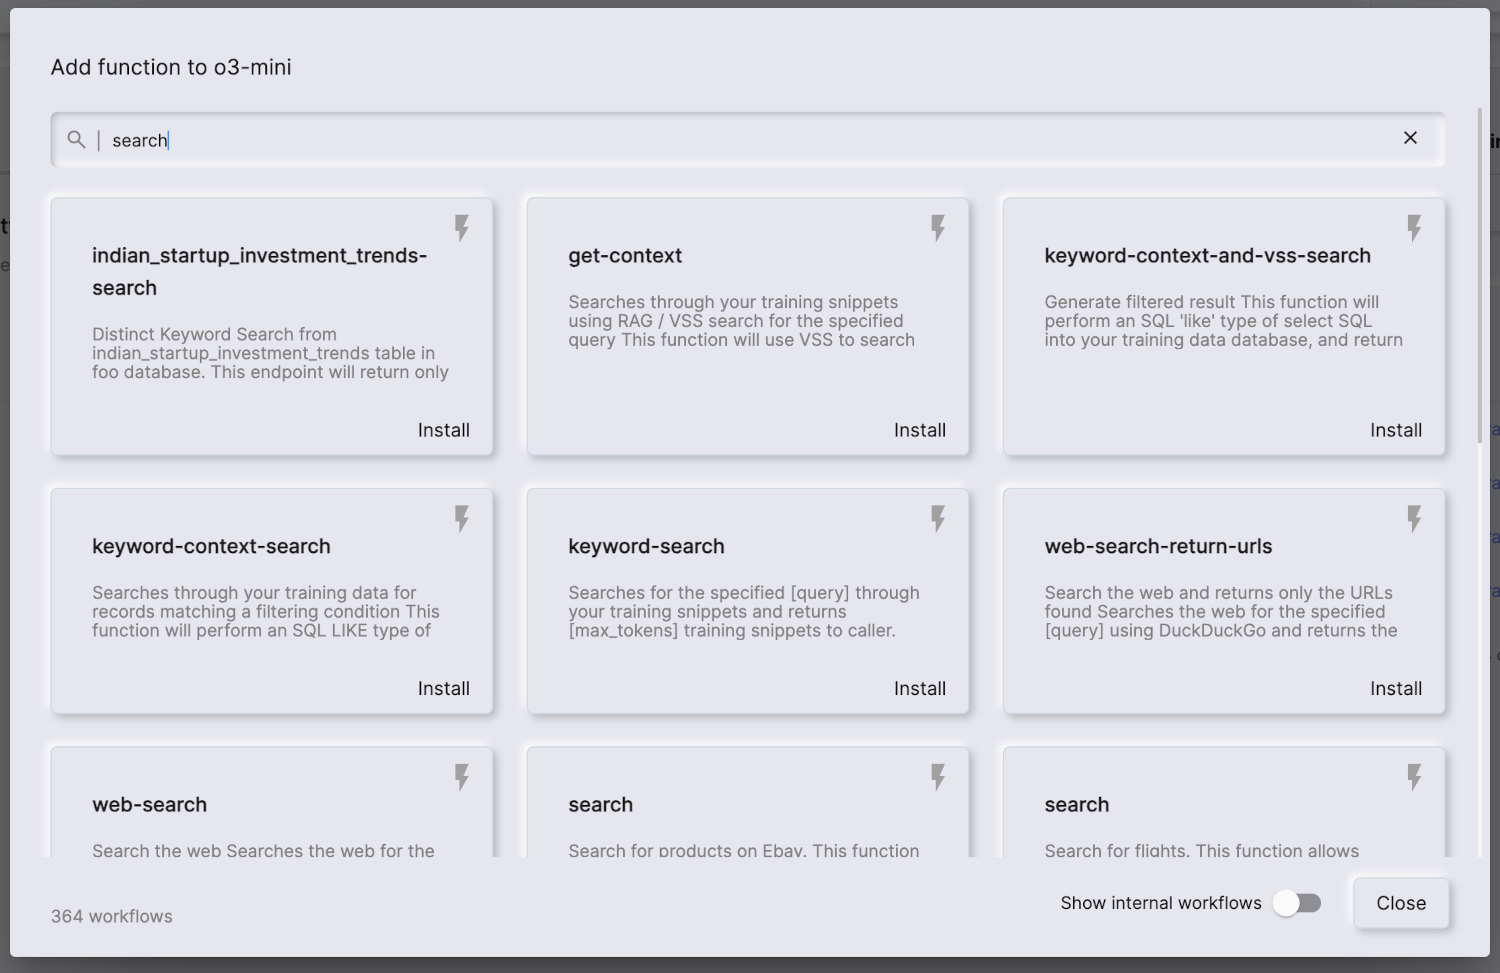The width and height of the screenshot is (1500, 973).
Task: Install the keyword-context-search function
Action: point(444,688)
